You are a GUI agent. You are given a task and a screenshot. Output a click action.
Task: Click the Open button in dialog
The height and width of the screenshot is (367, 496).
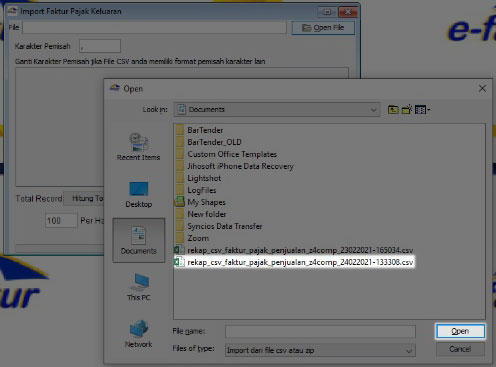(460, 331)
